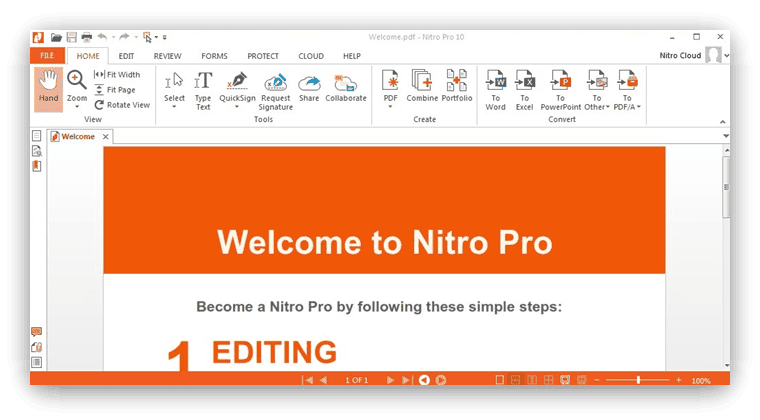Switch to the REVIEW tab

pos(167,56)
